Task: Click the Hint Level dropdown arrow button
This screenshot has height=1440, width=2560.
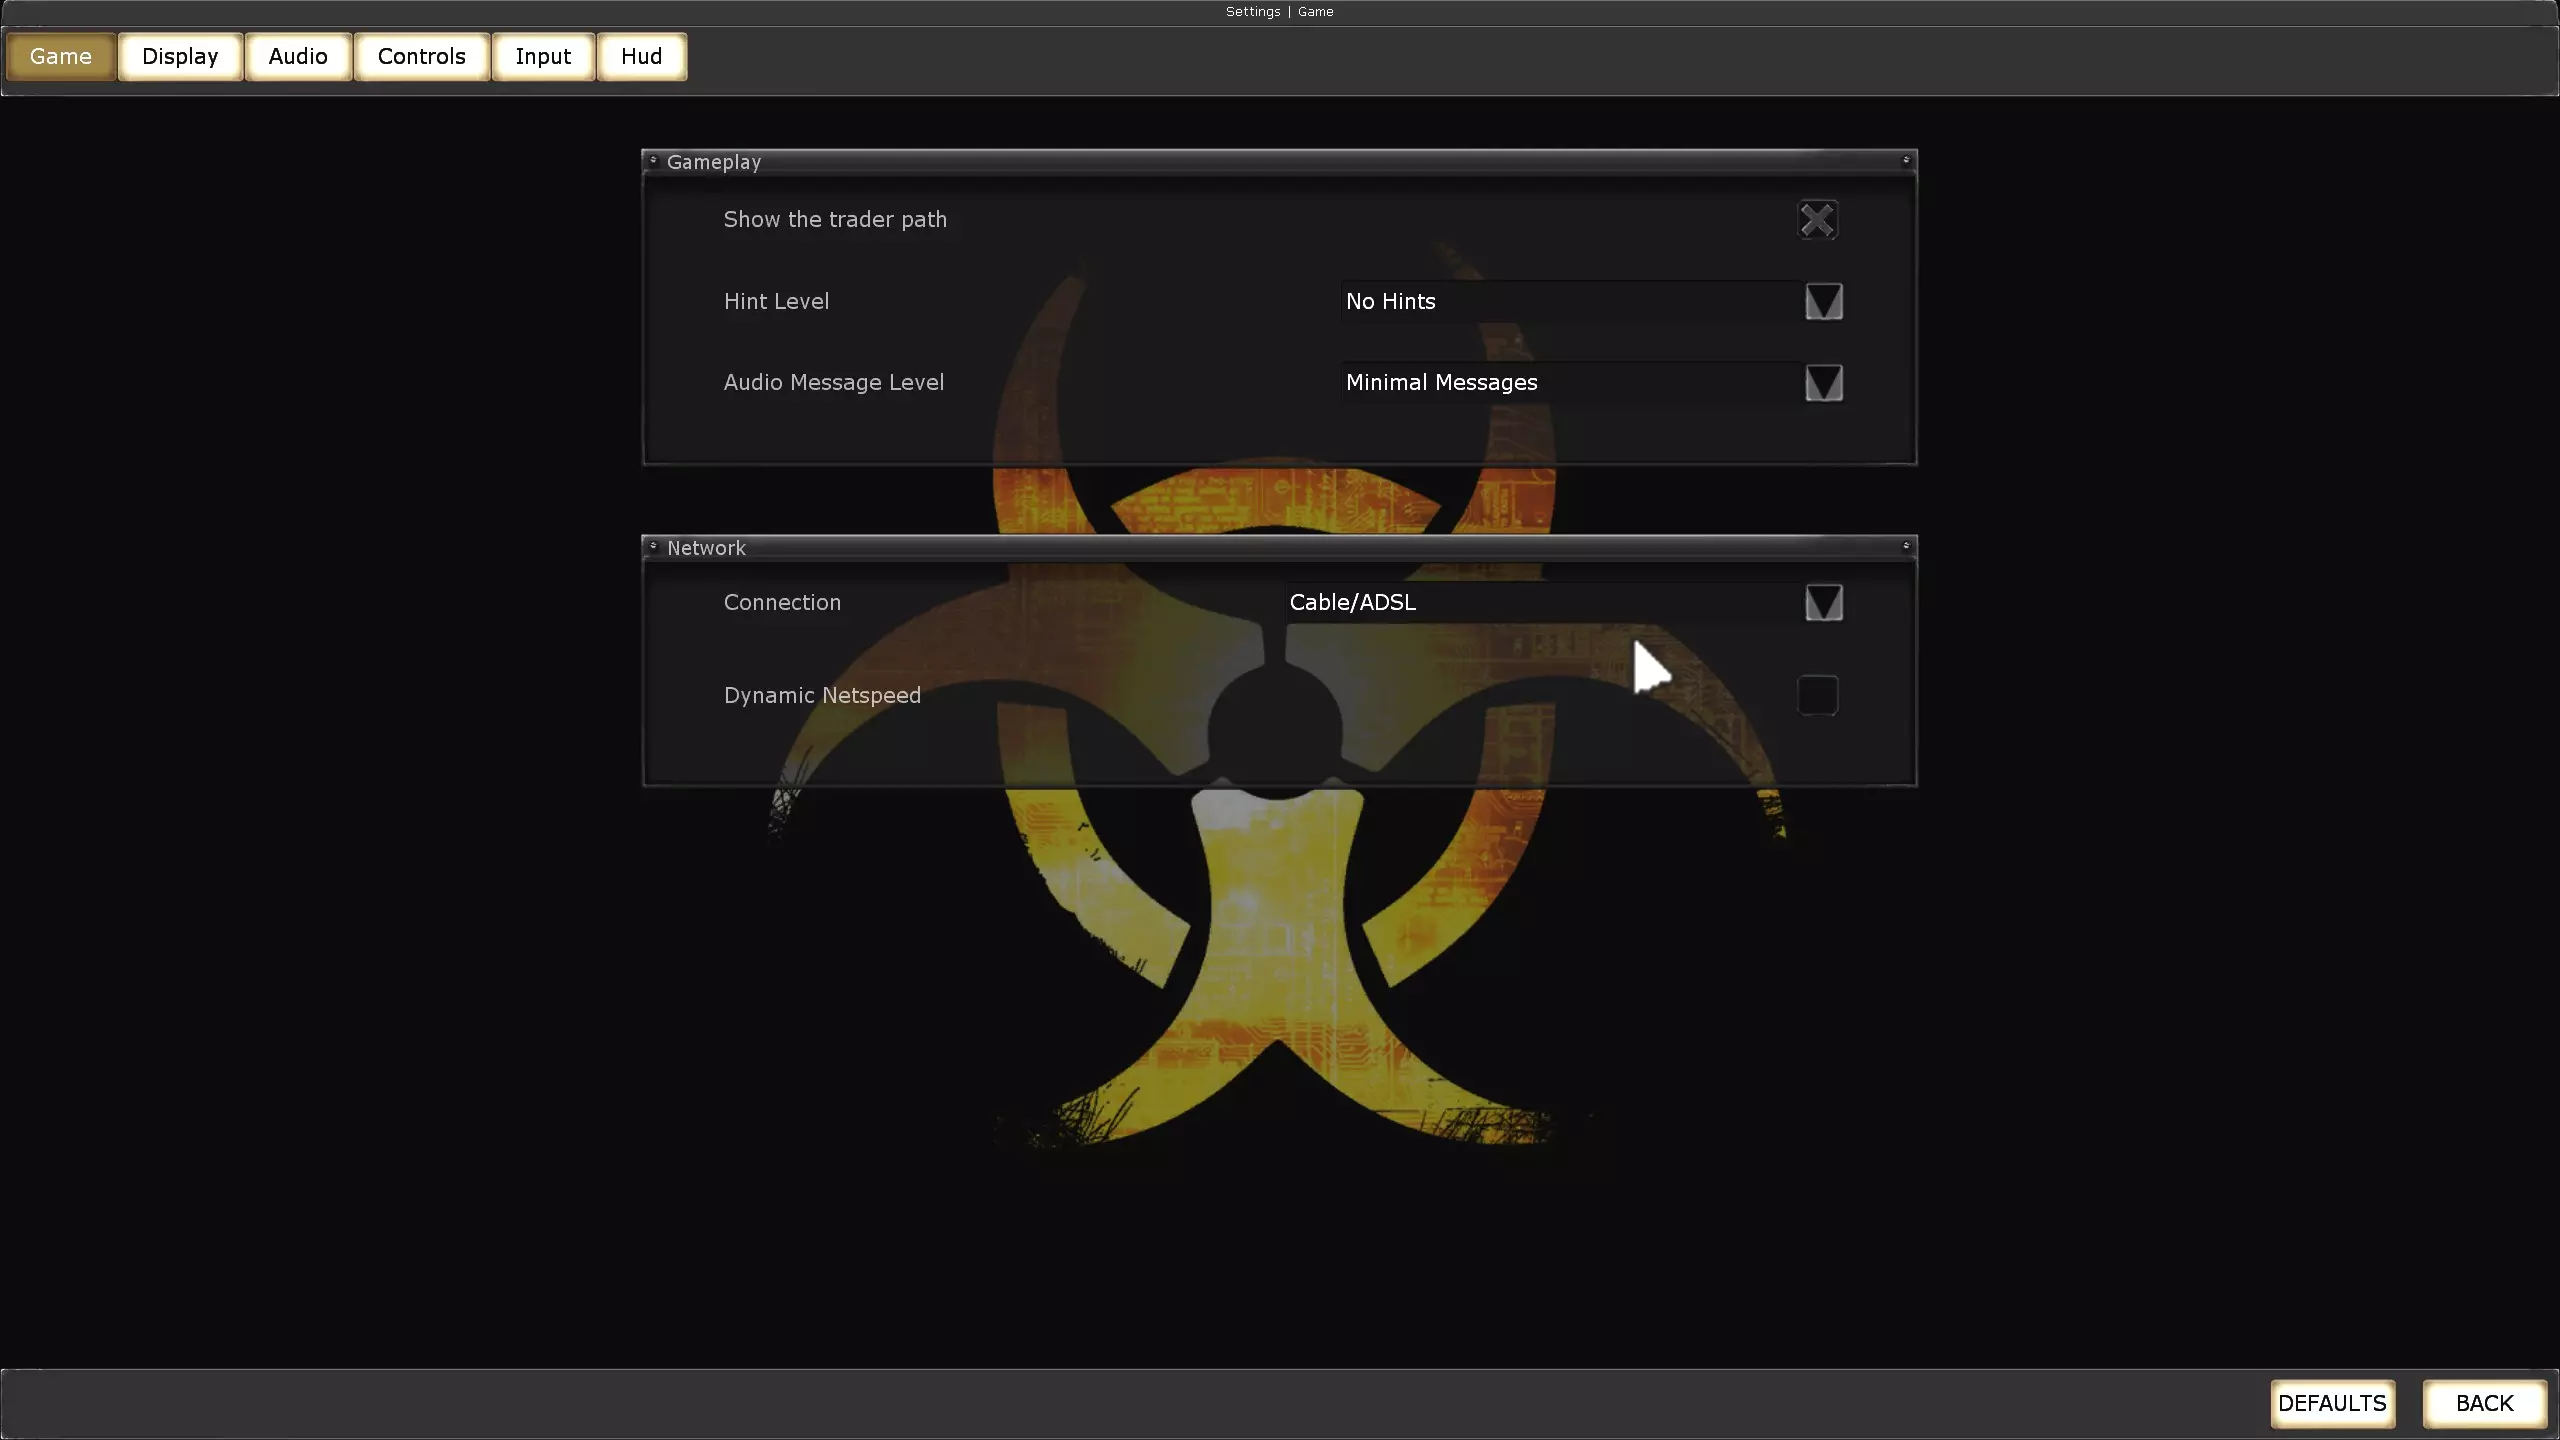Action: tap(1823, 301)
